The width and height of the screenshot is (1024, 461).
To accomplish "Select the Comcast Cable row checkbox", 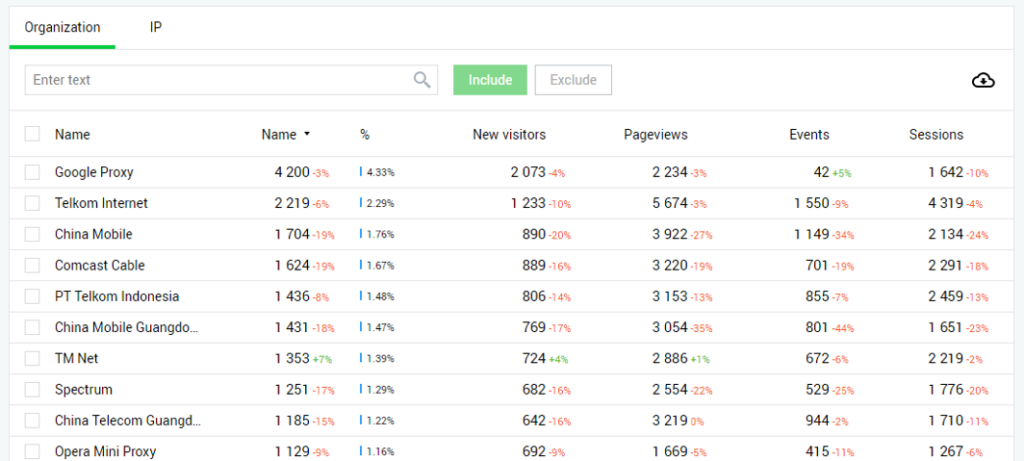I will point(32,265).
